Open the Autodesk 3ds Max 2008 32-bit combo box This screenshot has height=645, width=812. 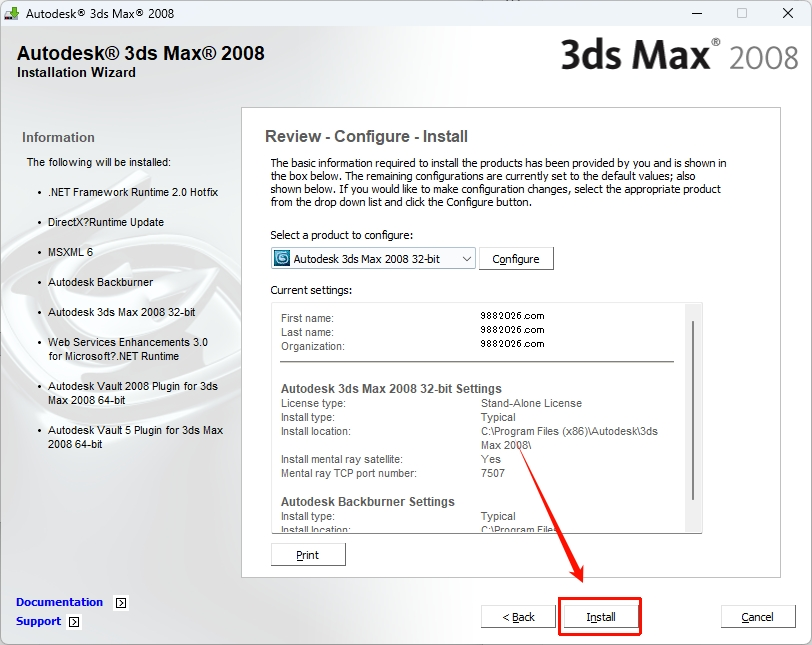pos(374,259)
